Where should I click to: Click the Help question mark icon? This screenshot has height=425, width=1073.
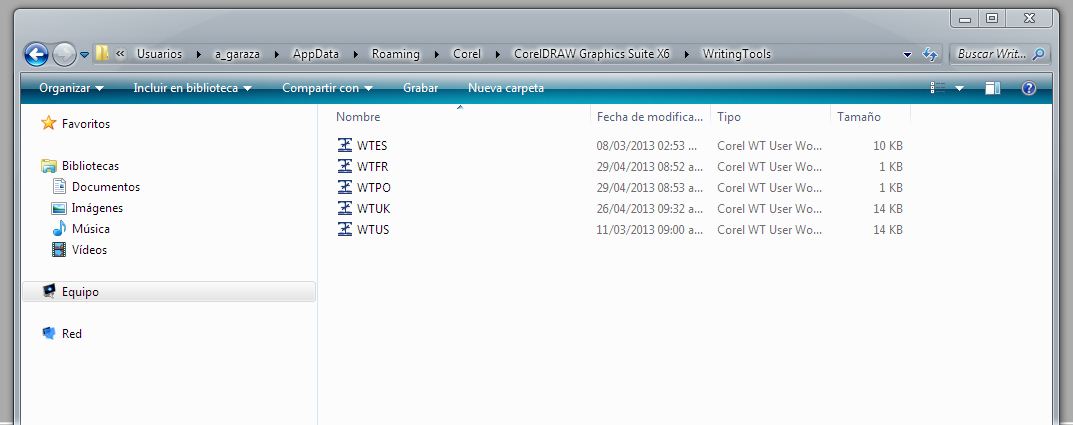tap(1028, 88)
